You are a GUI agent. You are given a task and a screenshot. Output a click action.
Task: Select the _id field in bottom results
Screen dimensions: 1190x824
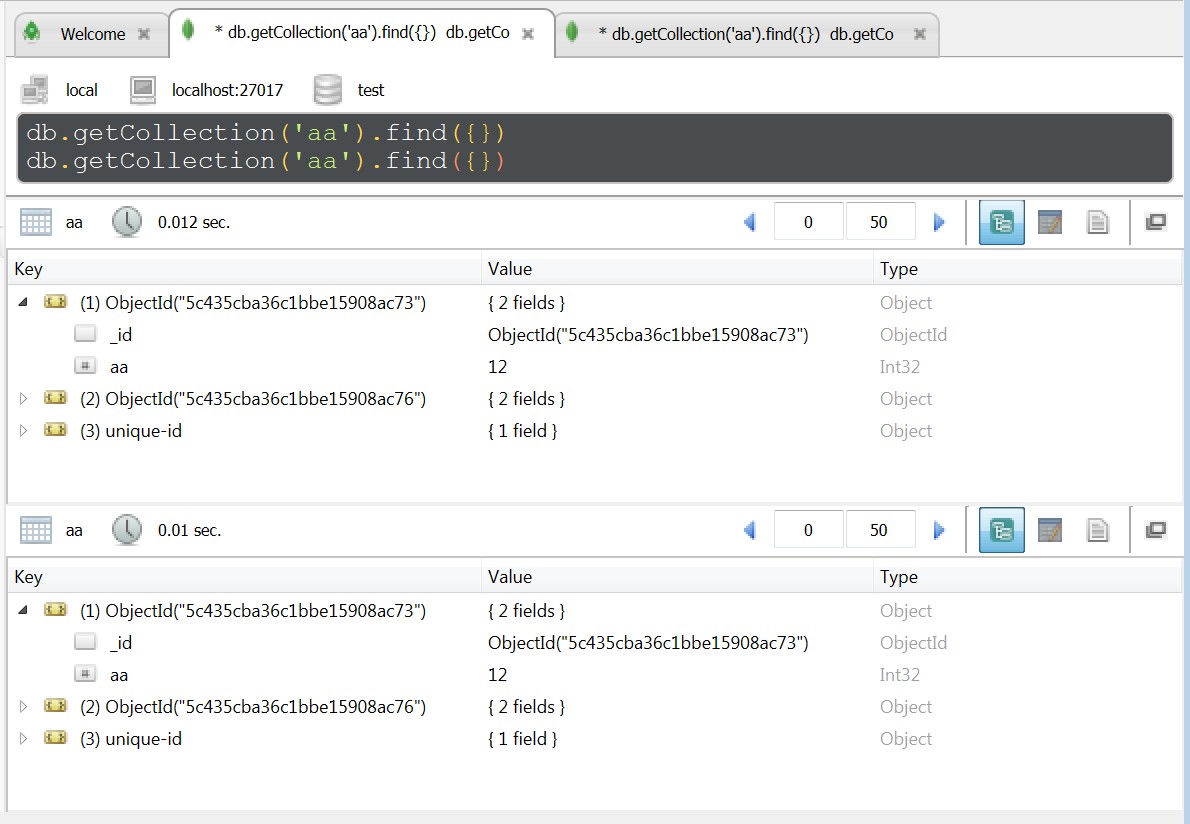[595, 643]
